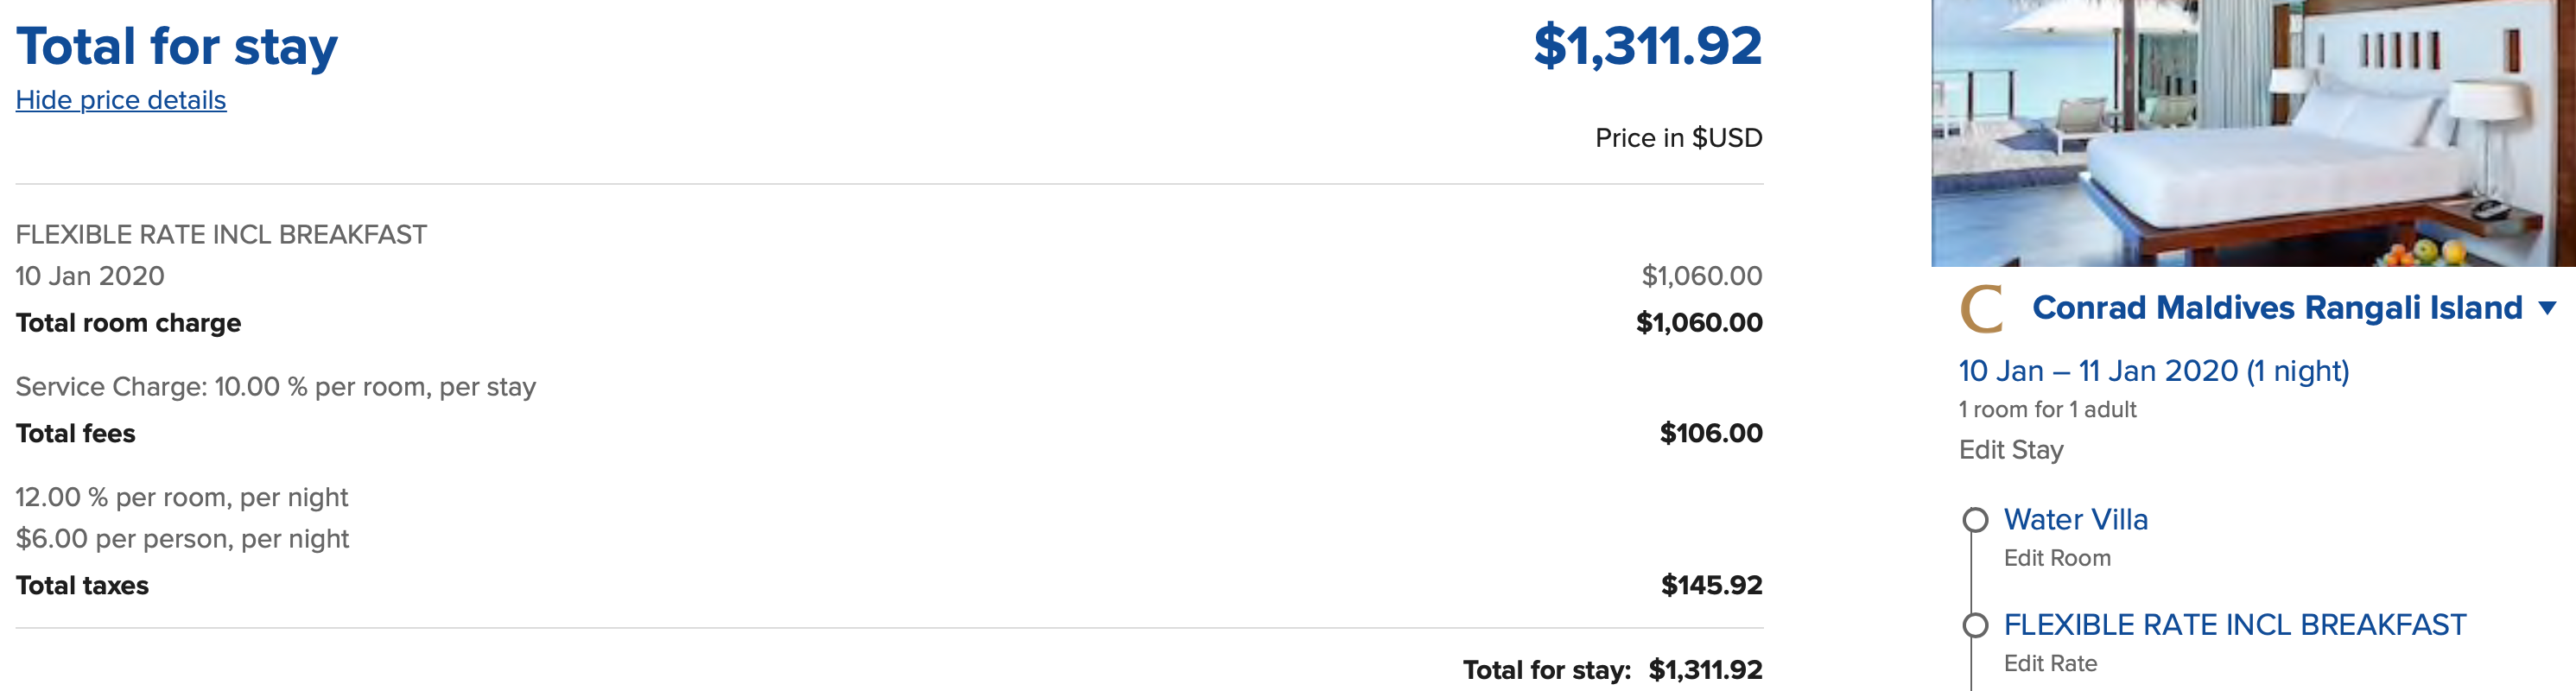Select the 10 Jan – 11 Jan 2020 dates
2576x691 pixels.
2153,371
